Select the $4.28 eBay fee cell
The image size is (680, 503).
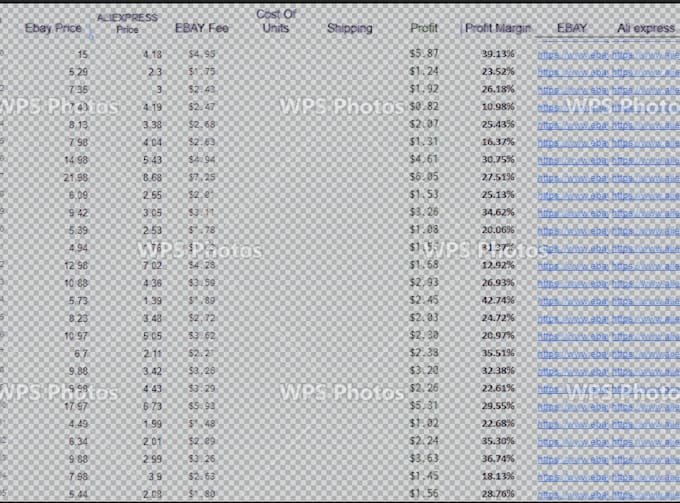(202, 265)
